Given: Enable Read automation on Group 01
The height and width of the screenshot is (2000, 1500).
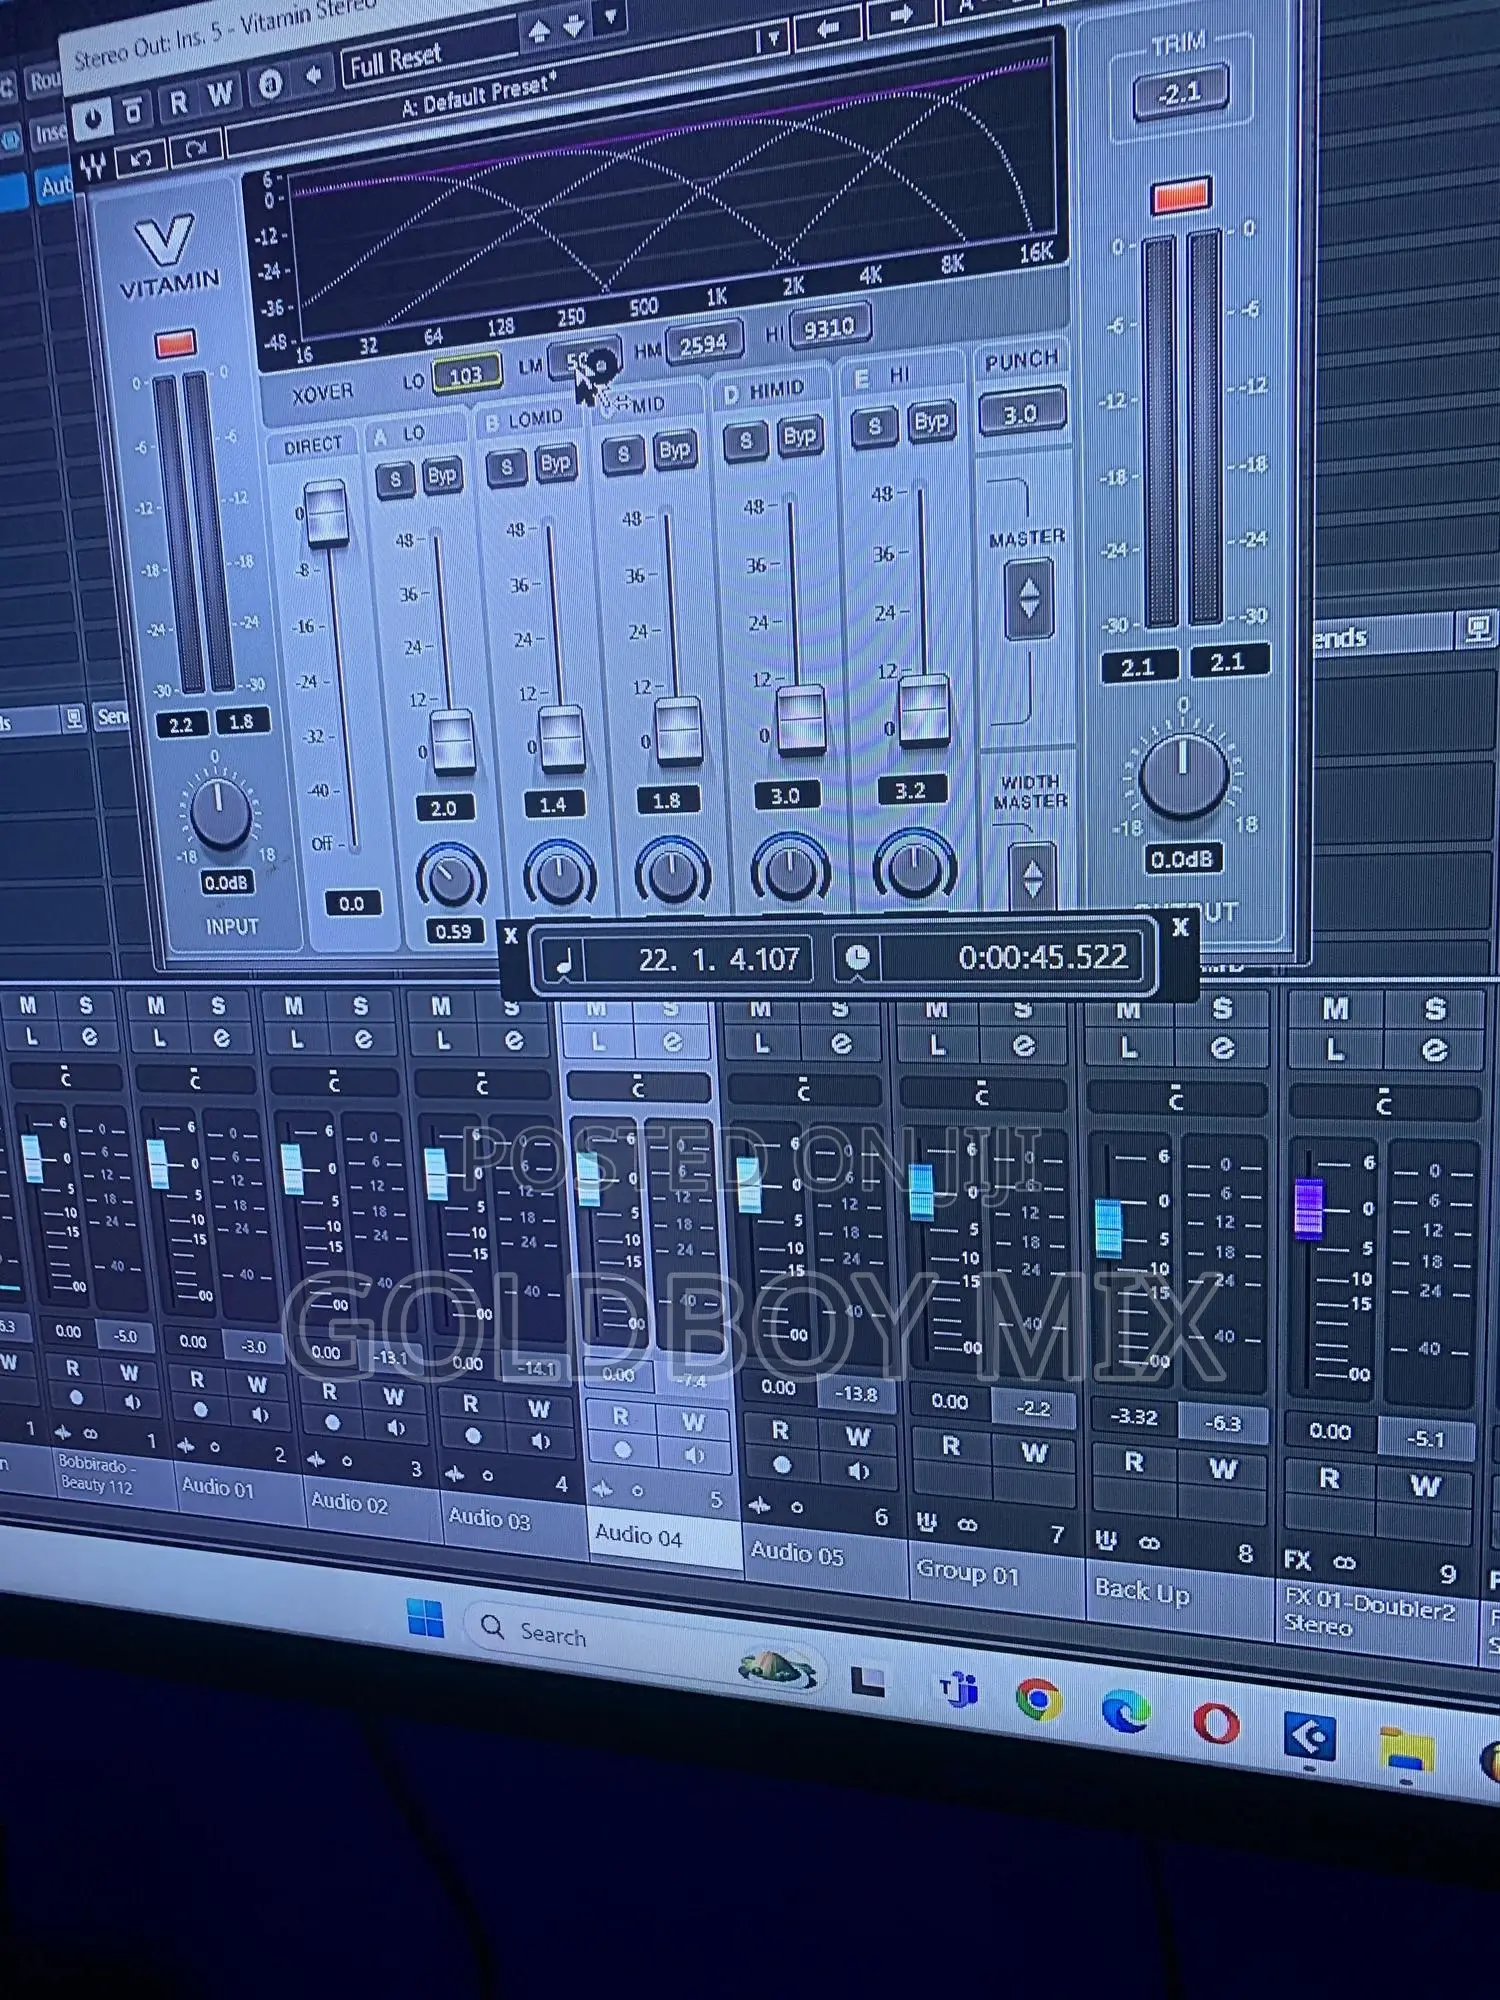Looking at the screenshot, I should pos(950,1446).
